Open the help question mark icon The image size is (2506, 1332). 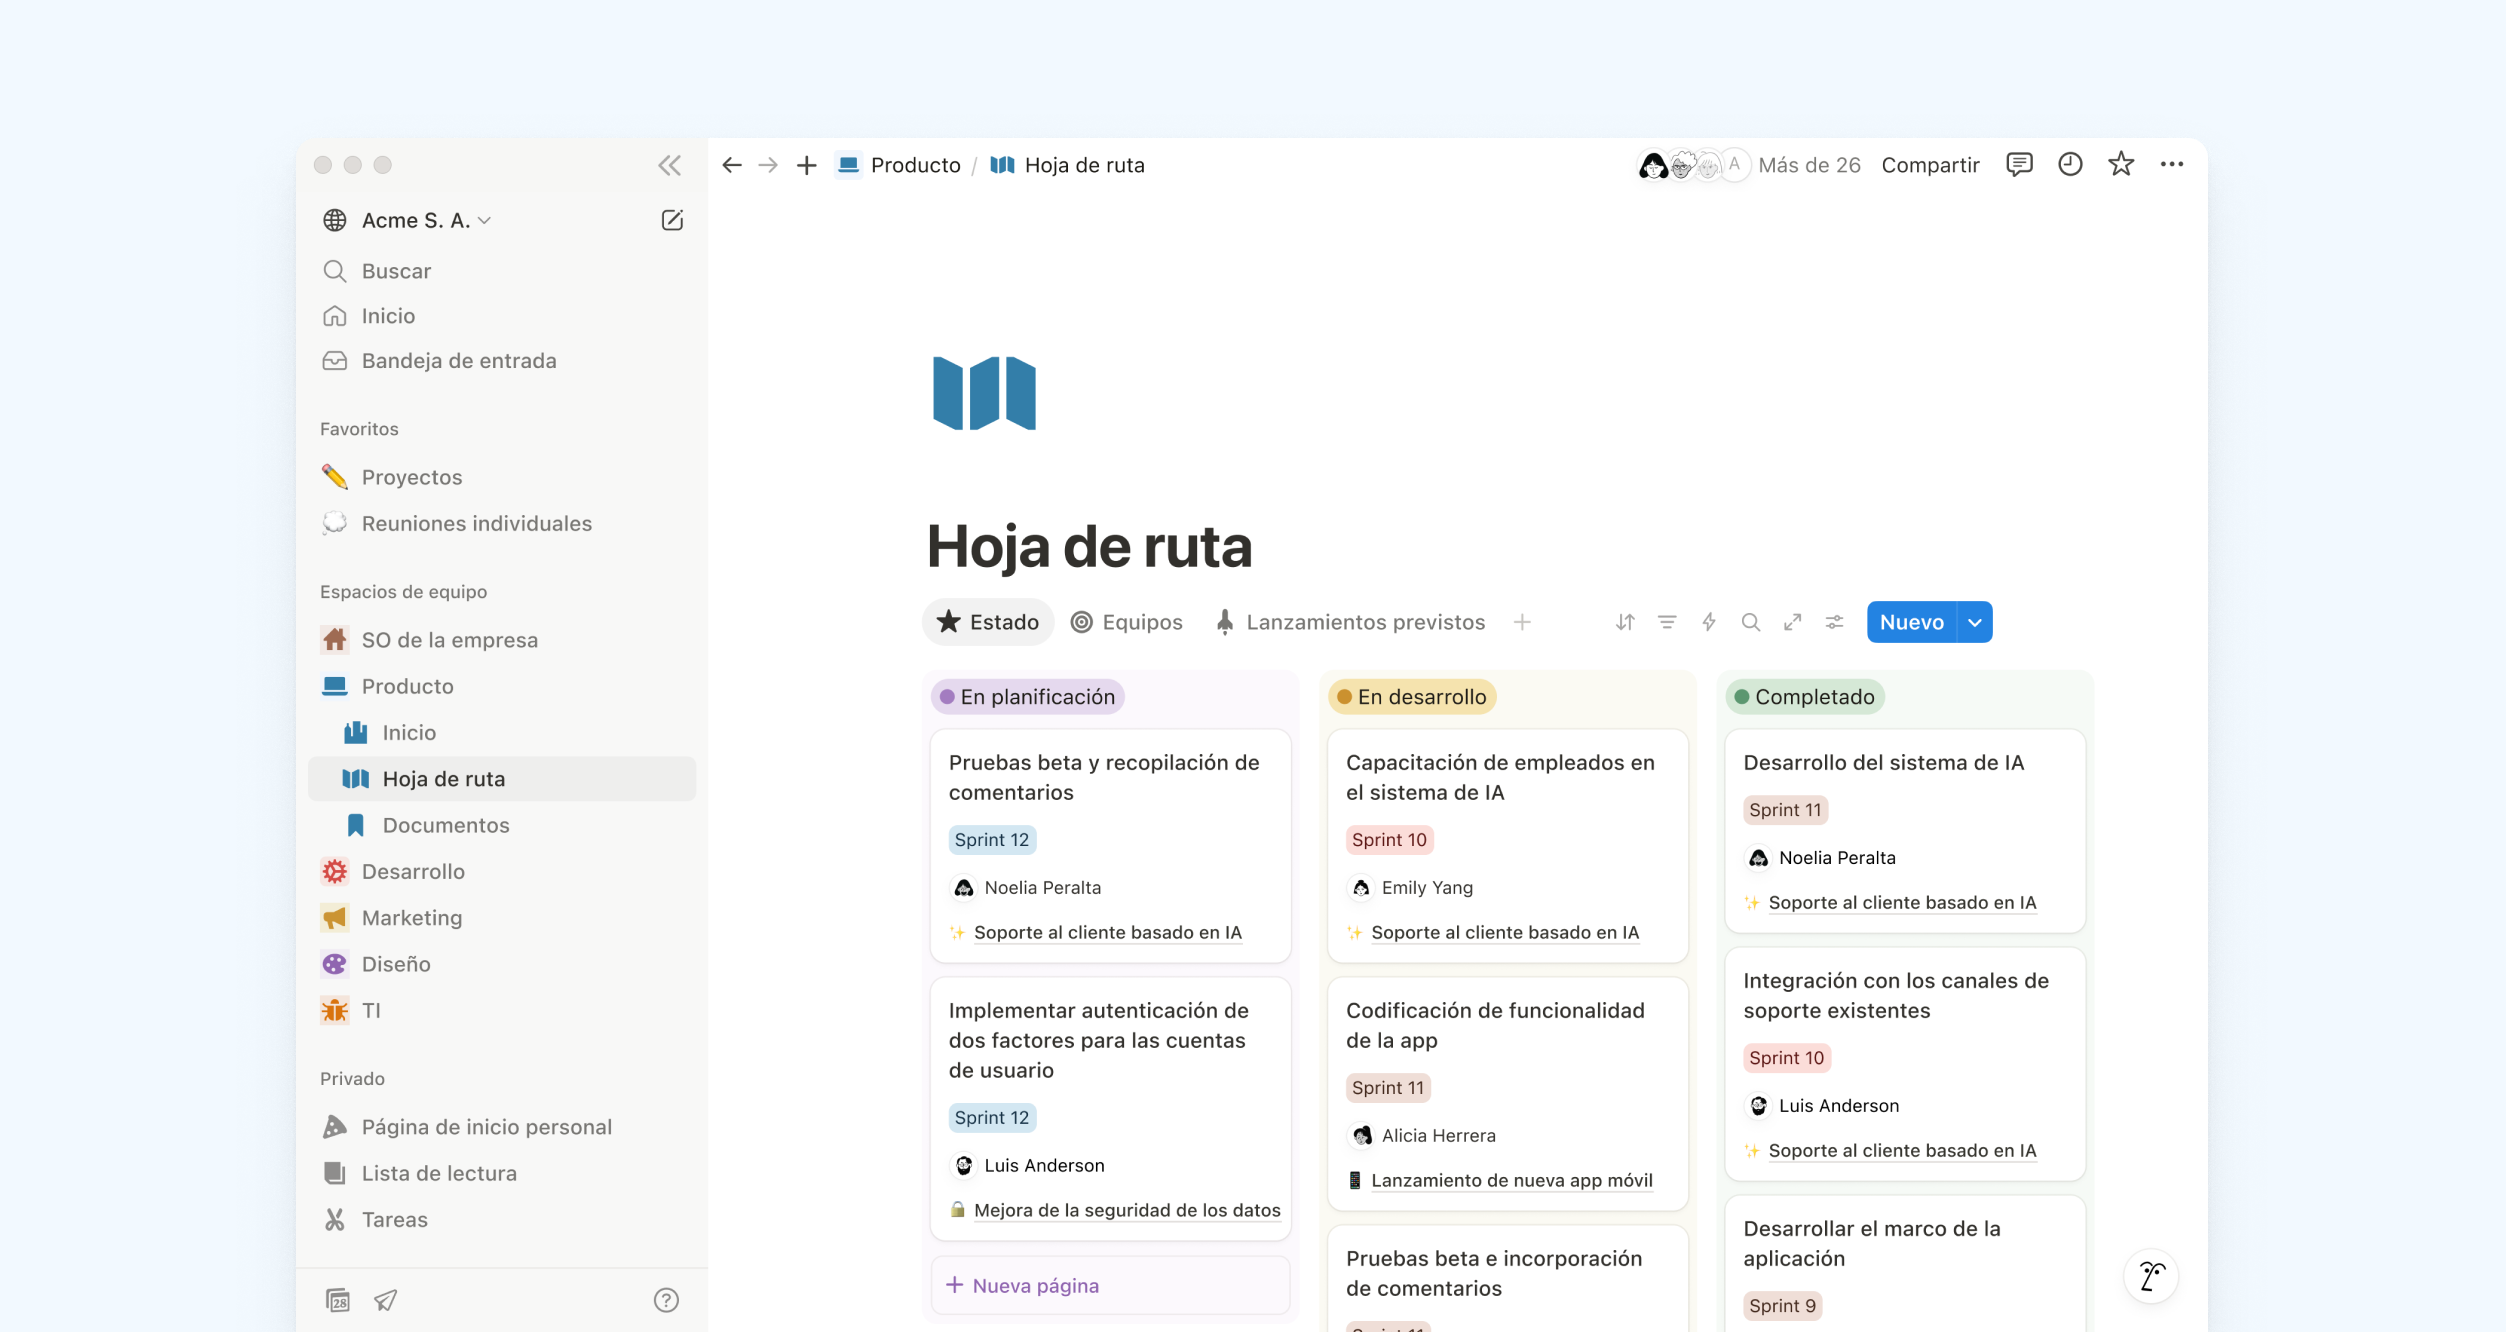[x=666, y=1299]
